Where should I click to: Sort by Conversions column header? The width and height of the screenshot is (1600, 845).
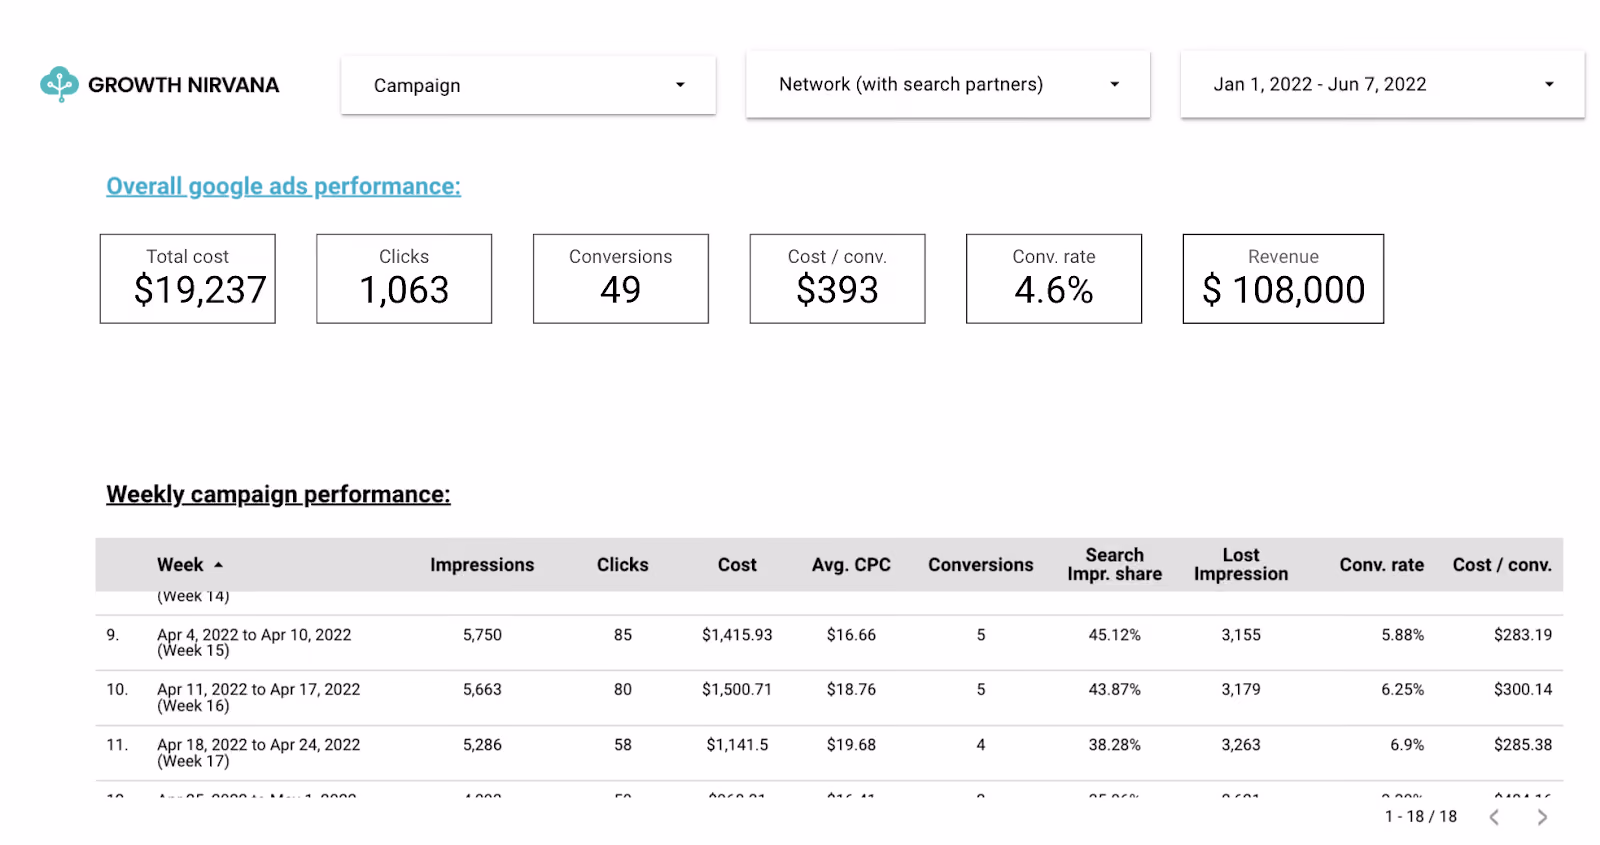tap(980, 565)
